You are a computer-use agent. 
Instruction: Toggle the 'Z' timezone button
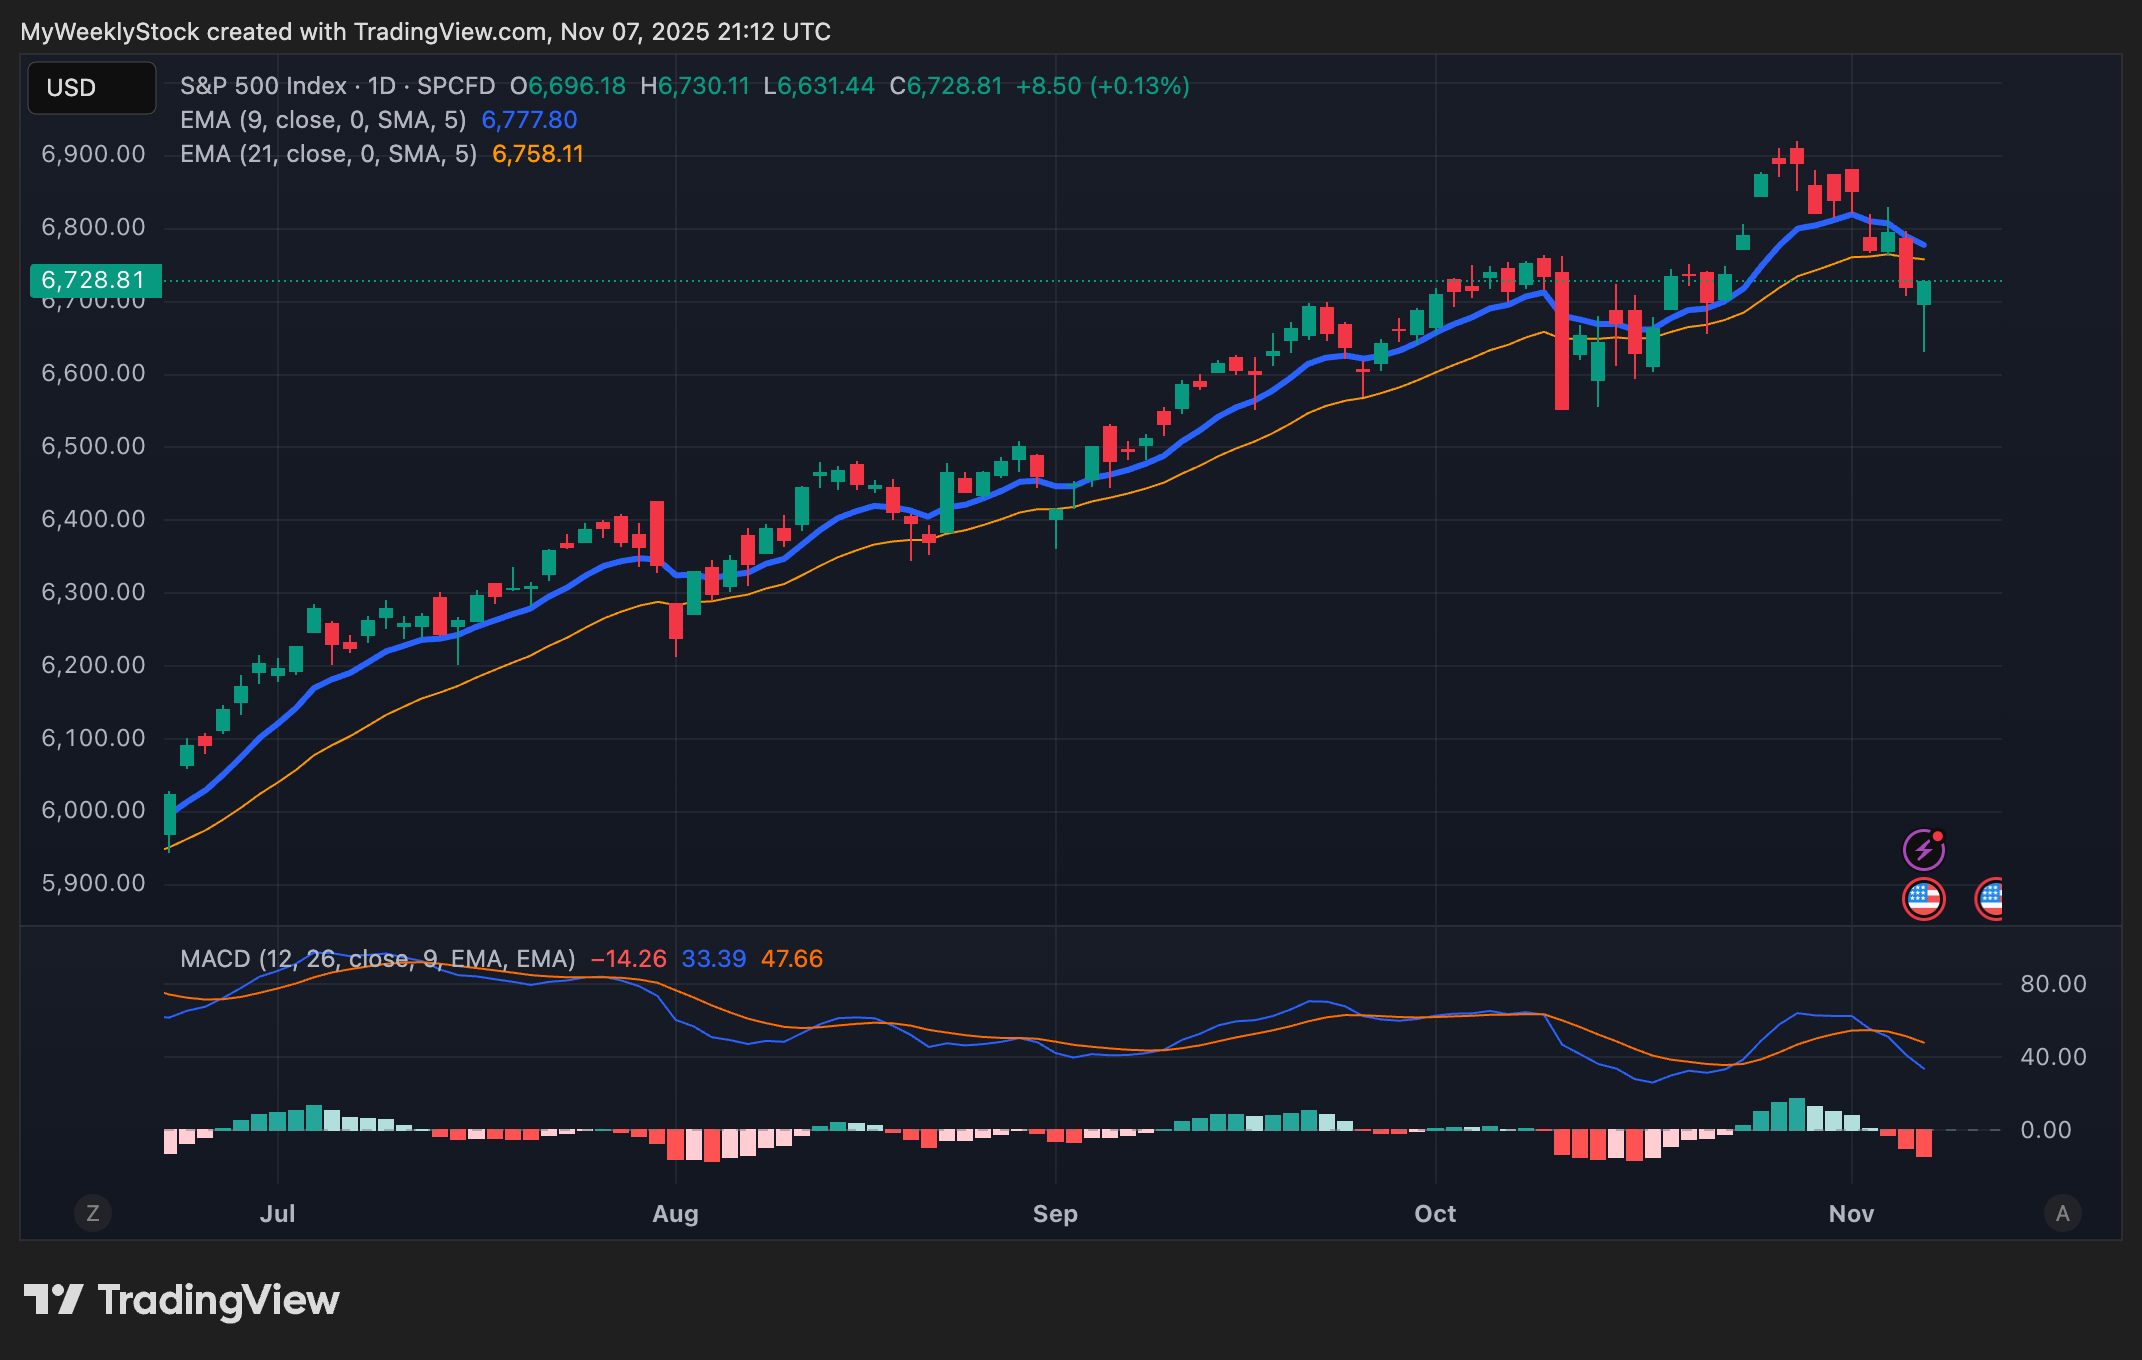[93, 1213]
